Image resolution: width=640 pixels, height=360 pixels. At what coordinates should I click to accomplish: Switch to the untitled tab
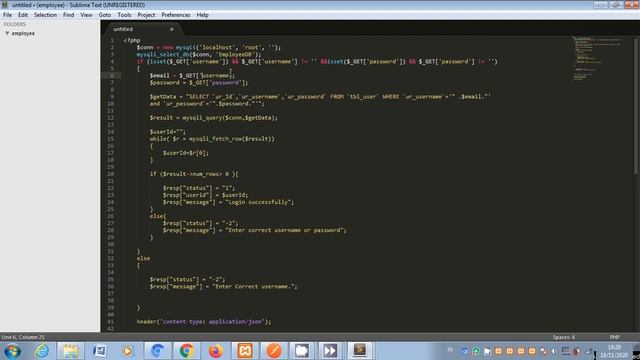123,29
